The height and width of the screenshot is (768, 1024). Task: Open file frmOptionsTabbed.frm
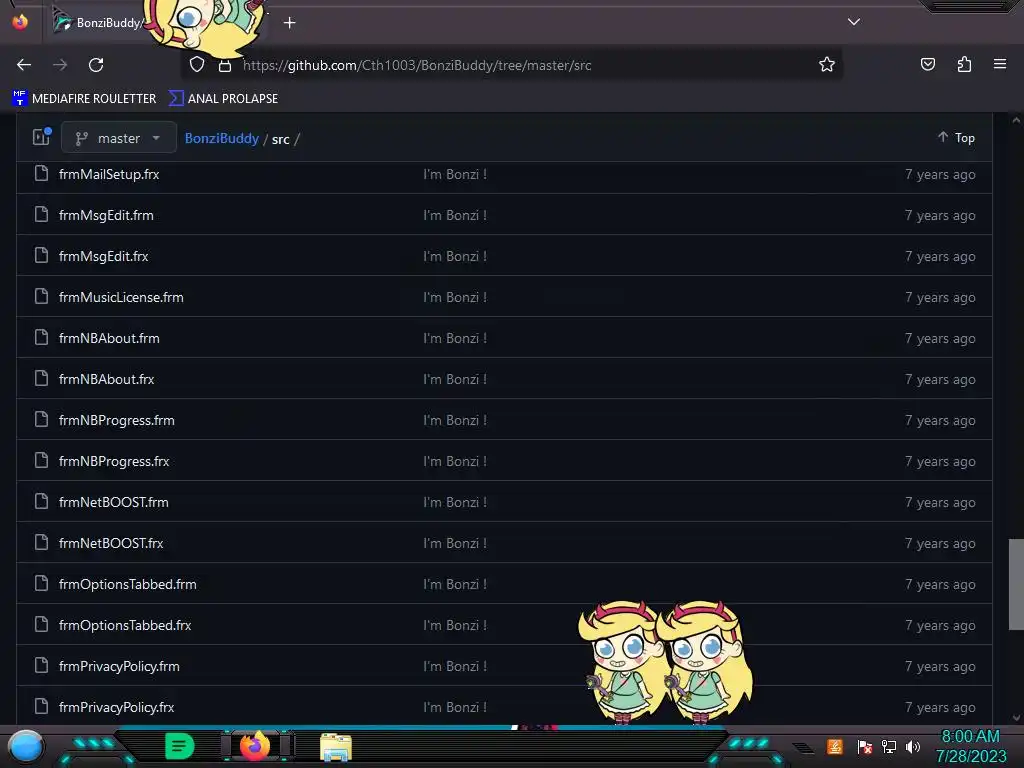click(128, 584)
